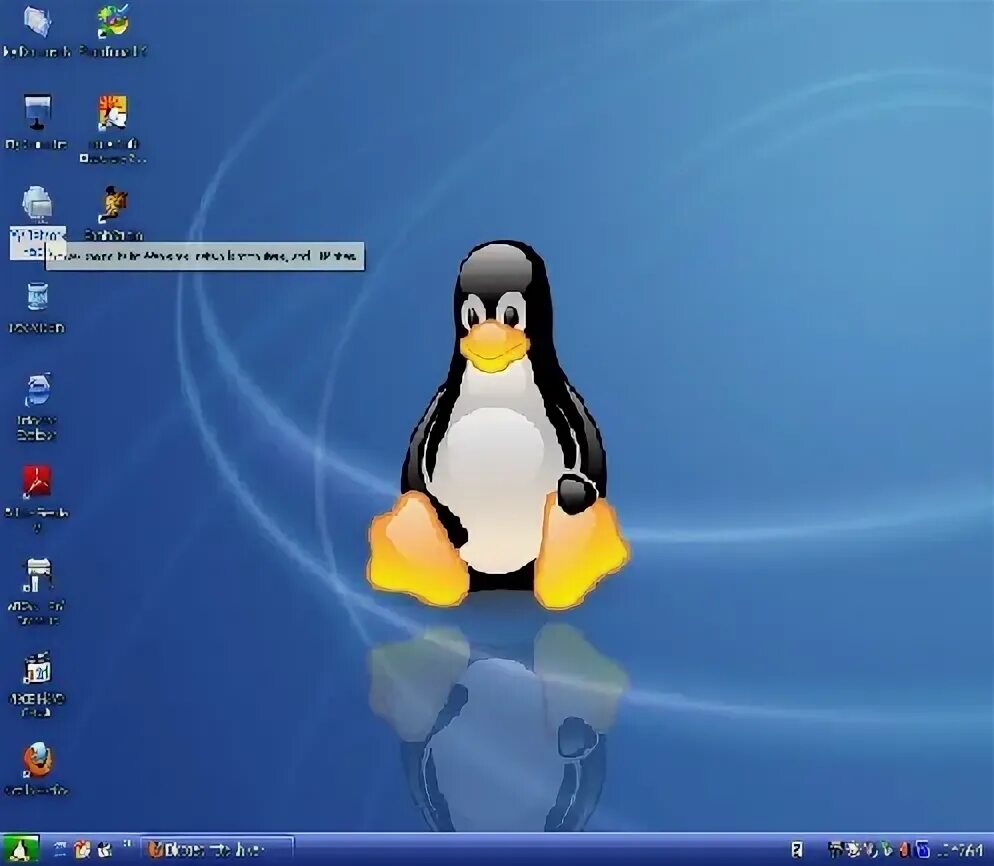Open the Recycle Bin icon
The width and height of the screenshot is (994, 866).
[37, 297]
